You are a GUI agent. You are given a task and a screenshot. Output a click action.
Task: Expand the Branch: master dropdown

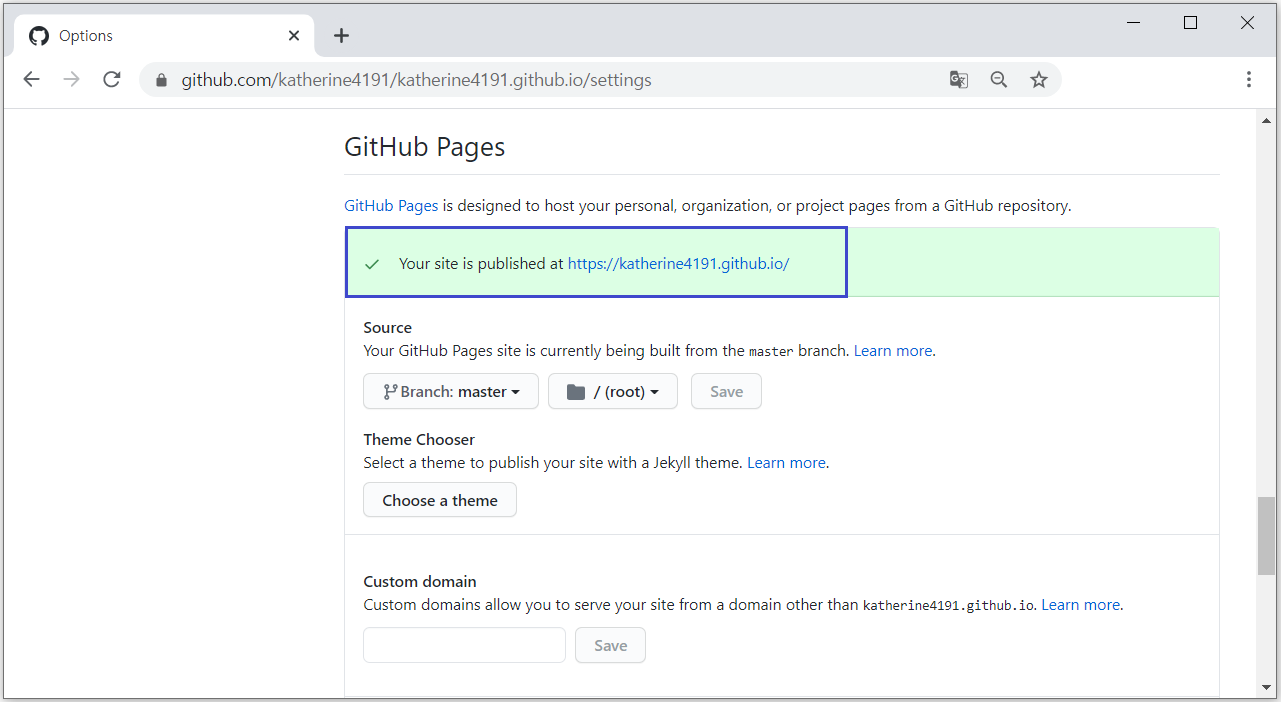451,392
